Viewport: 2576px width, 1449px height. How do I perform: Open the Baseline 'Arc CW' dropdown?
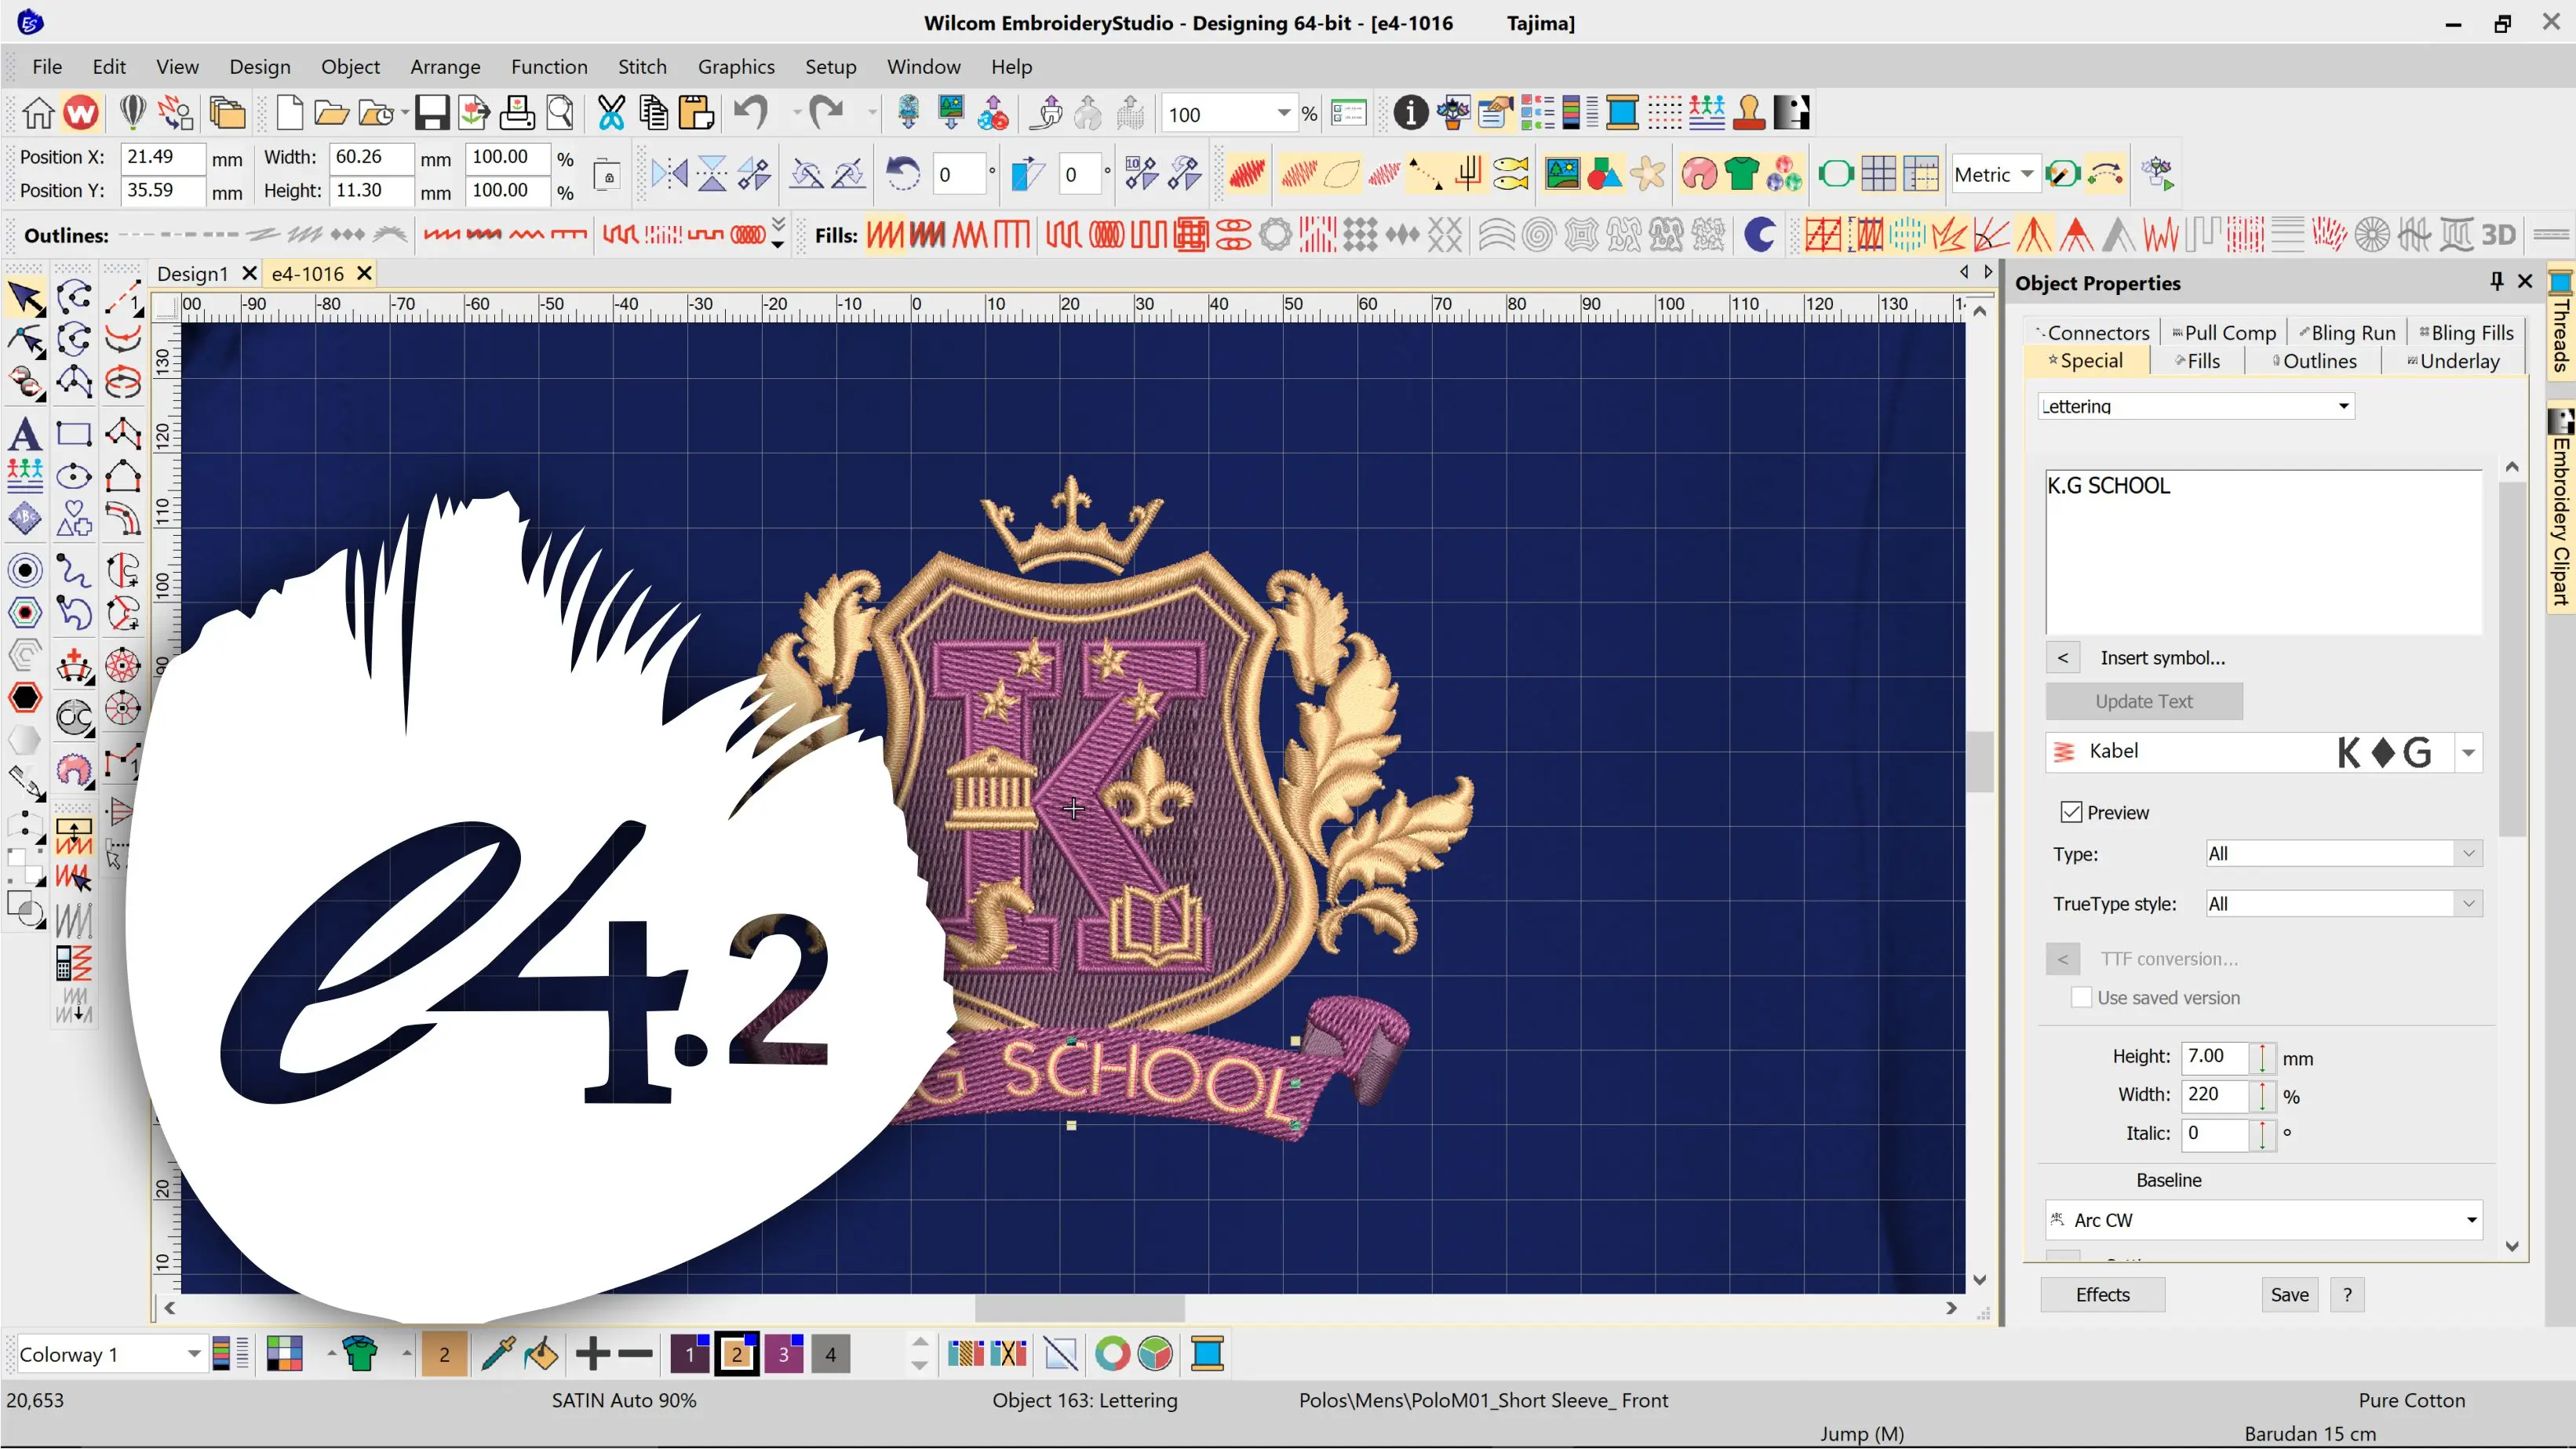point(2470,1219)
